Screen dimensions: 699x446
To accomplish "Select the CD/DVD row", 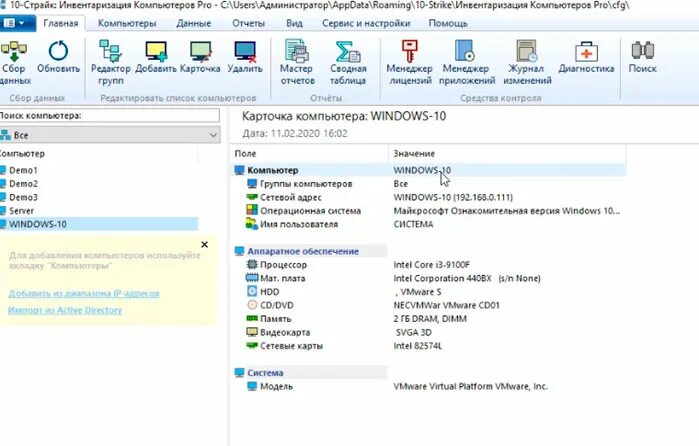I will point(430,305).
